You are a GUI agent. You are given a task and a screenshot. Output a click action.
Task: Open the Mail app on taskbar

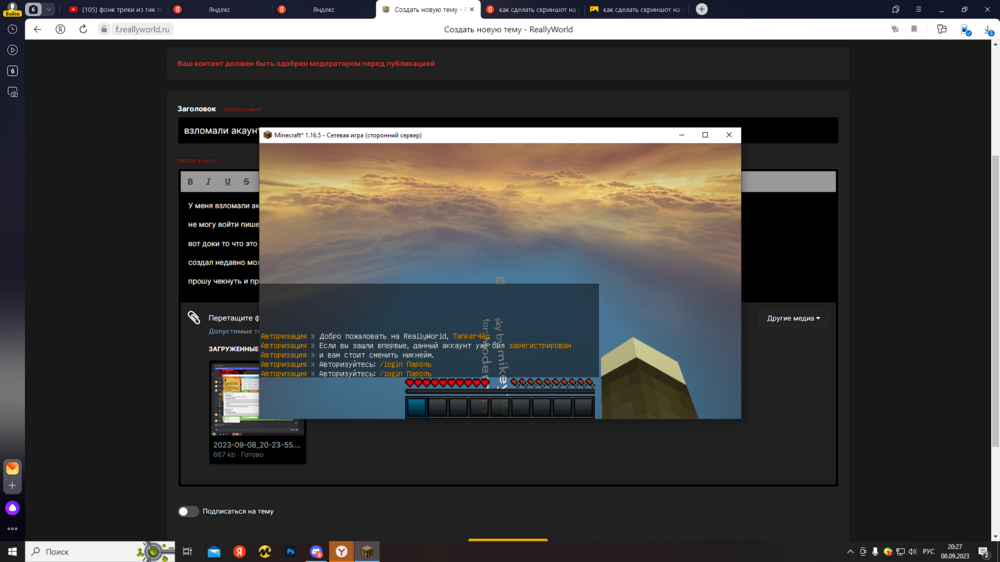click(x=214, y=552)
